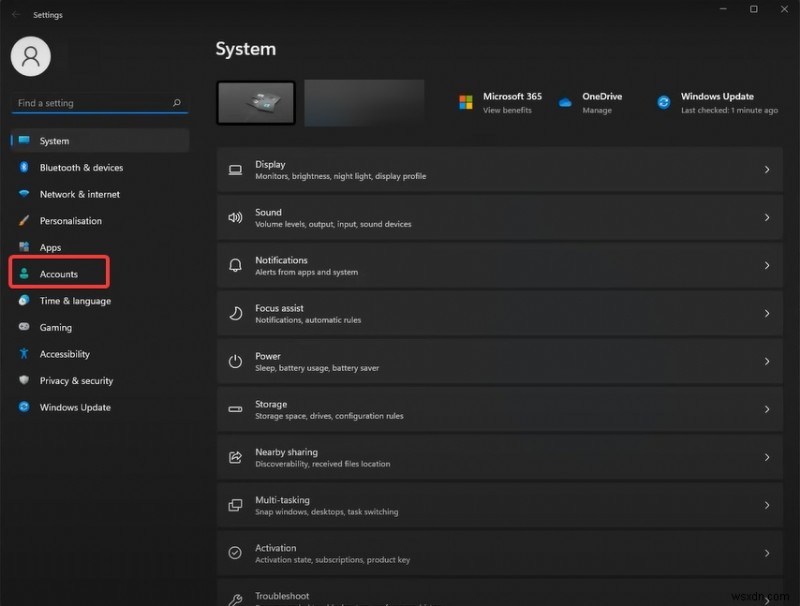The image size is (800, 606).
Task: Click the Nearby sharing icon
Action: [x=236, y=457]
